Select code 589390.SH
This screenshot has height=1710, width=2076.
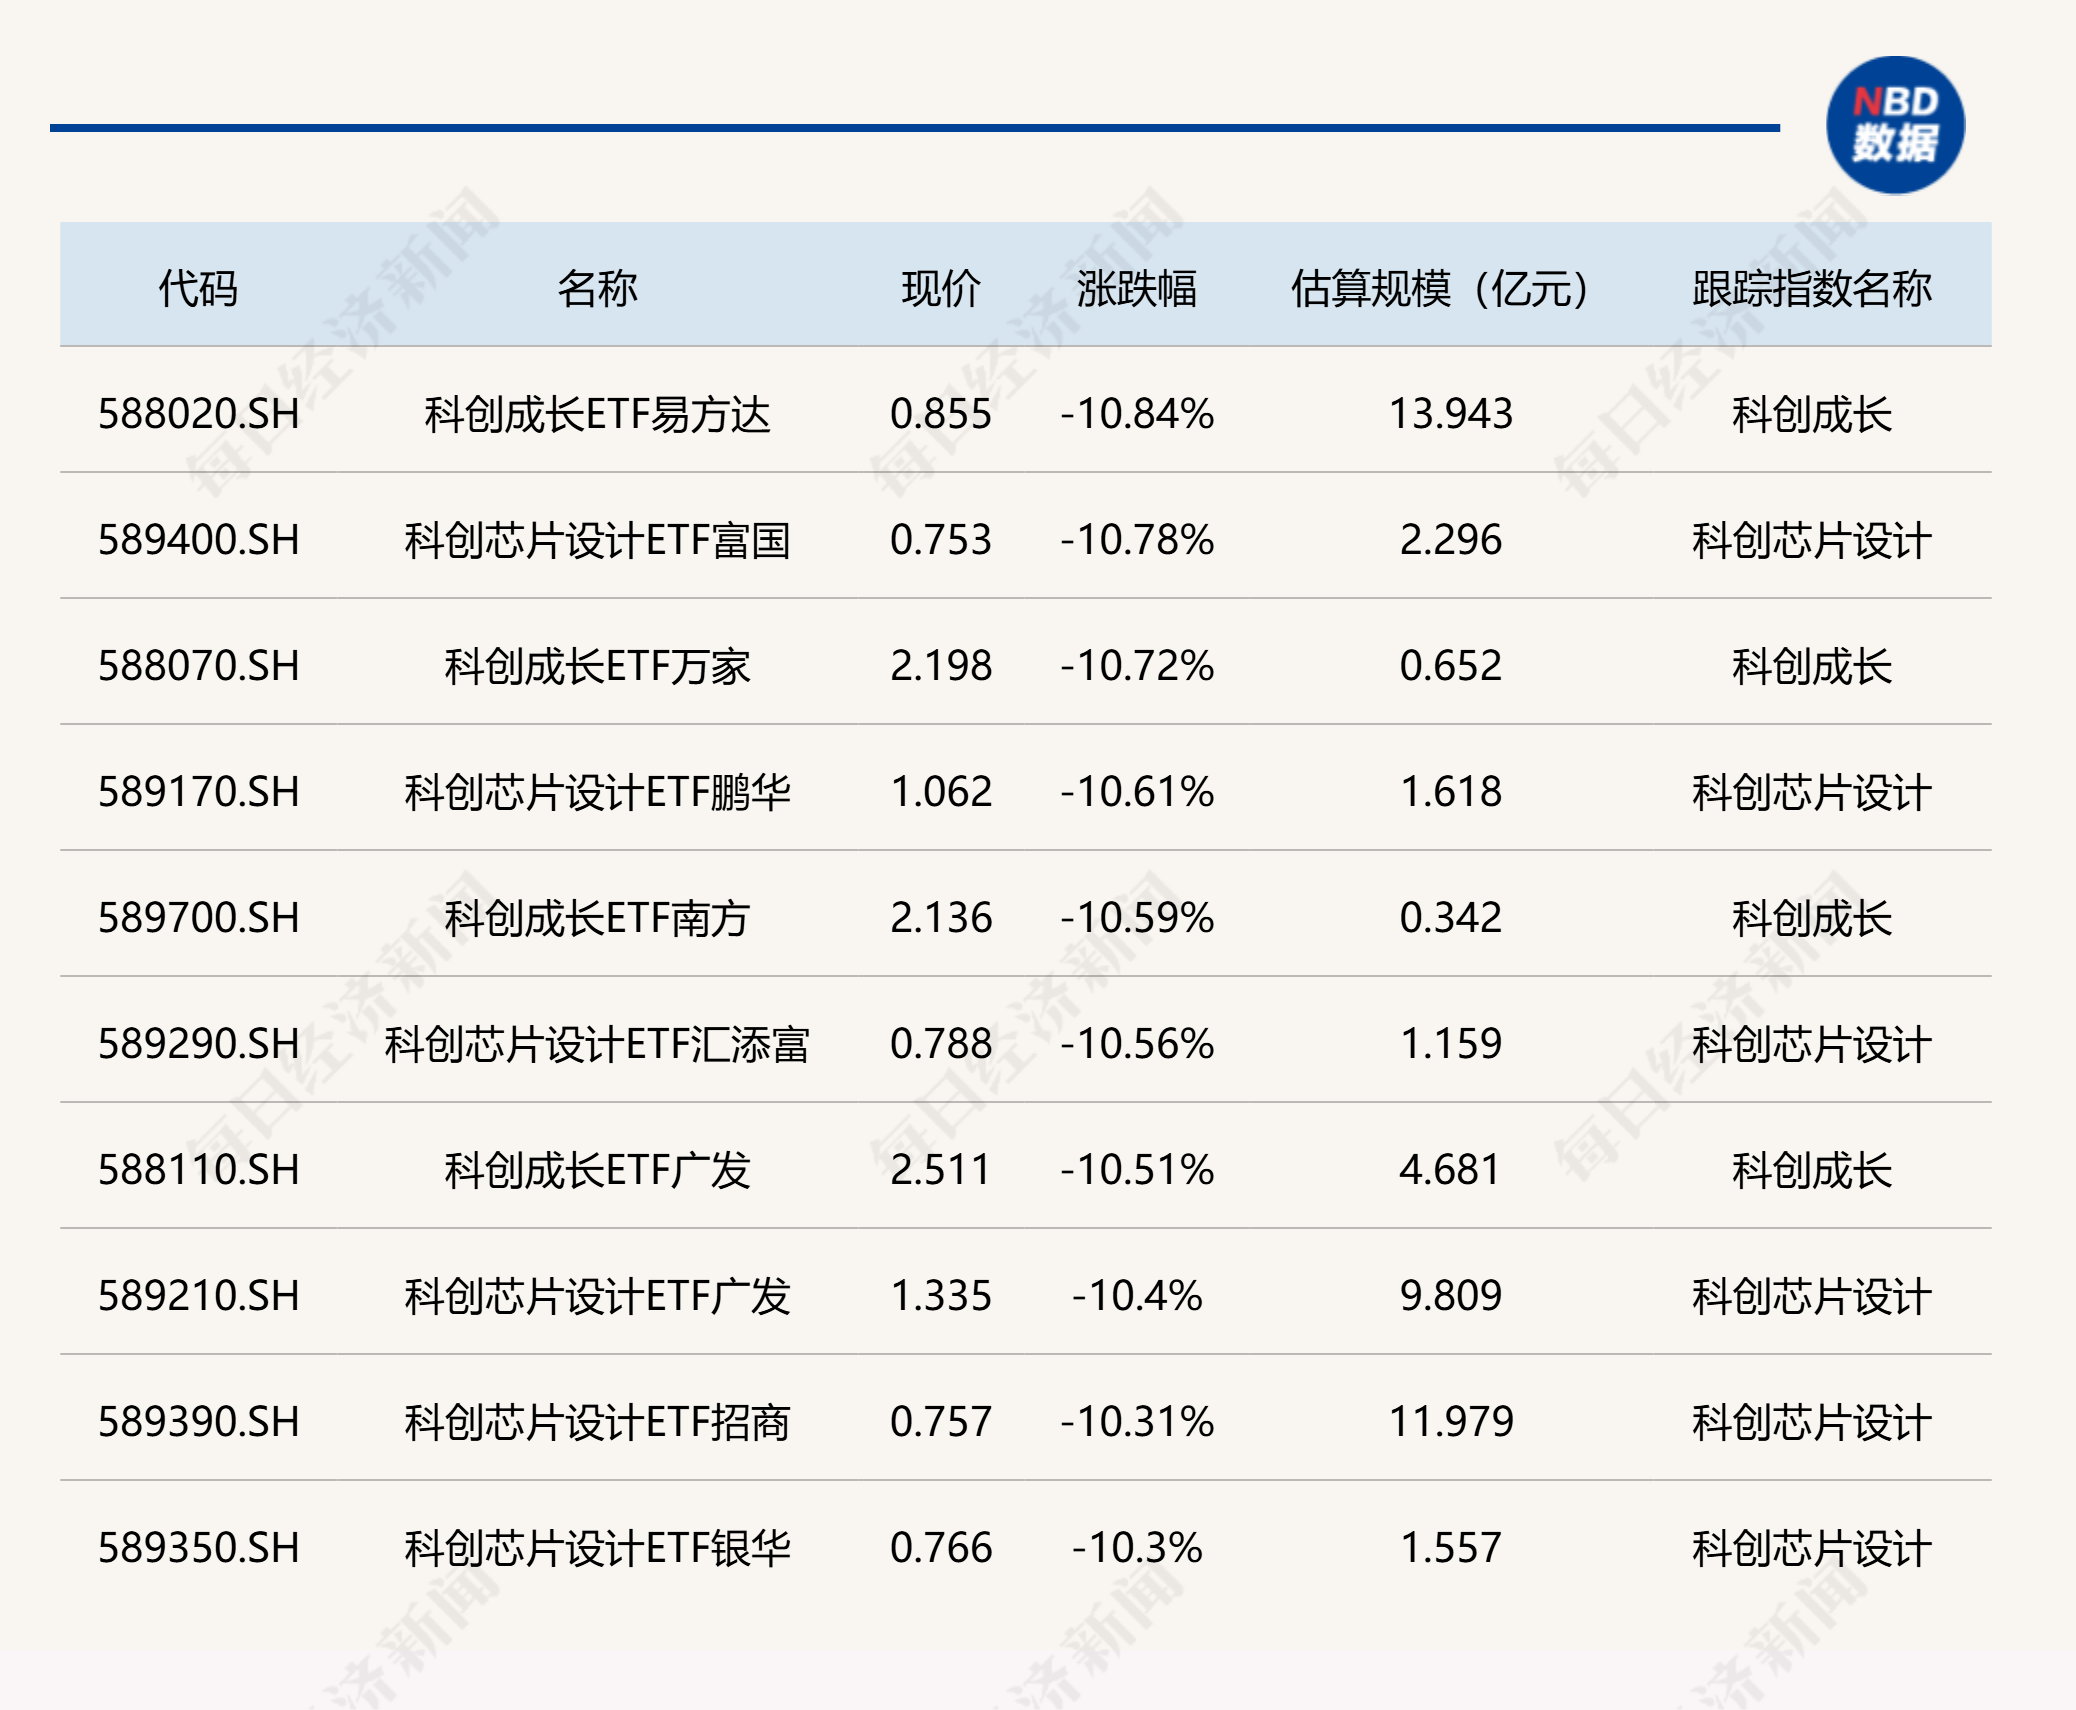198,1422
